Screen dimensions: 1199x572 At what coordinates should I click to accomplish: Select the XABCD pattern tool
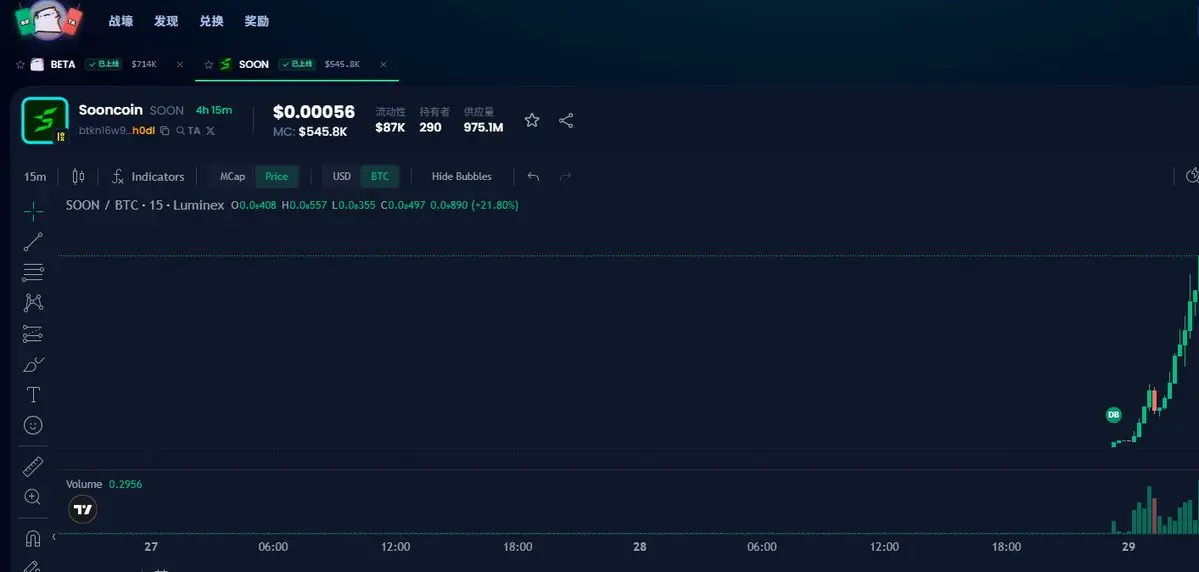[x=33, y=303]
